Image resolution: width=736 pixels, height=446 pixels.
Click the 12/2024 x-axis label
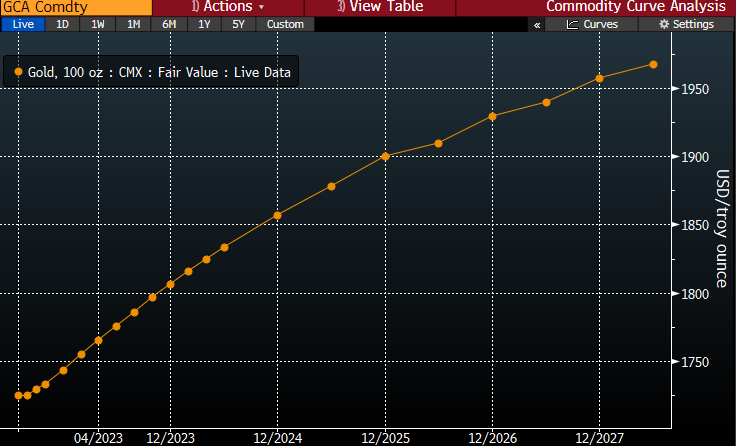pos(277,438)
